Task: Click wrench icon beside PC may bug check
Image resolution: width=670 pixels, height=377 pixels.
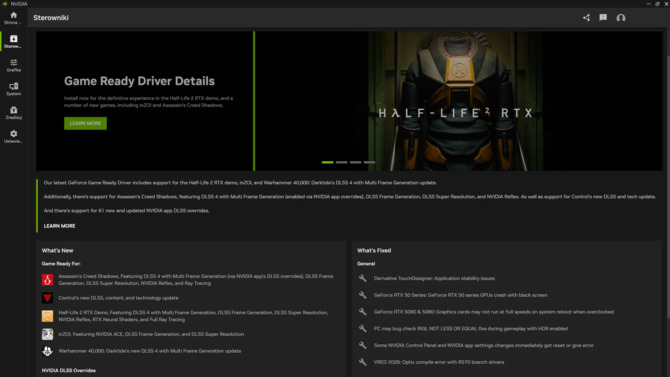Action: tap(363, 328)
